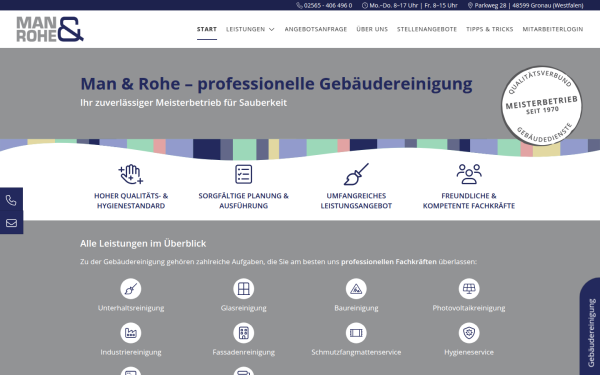Click the Hoher Qualitäts- & Hygienestandard text
Screen dimensions: 600x375
pos(131,201)
